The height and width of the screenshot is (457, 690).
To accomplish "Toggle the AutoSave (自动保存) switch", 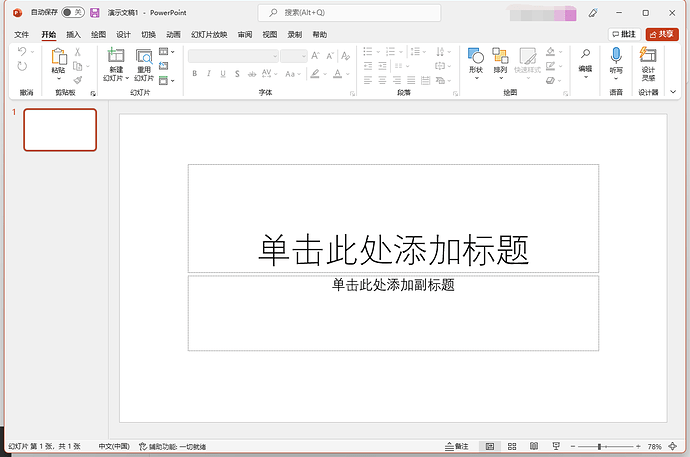I will [72, 13].
